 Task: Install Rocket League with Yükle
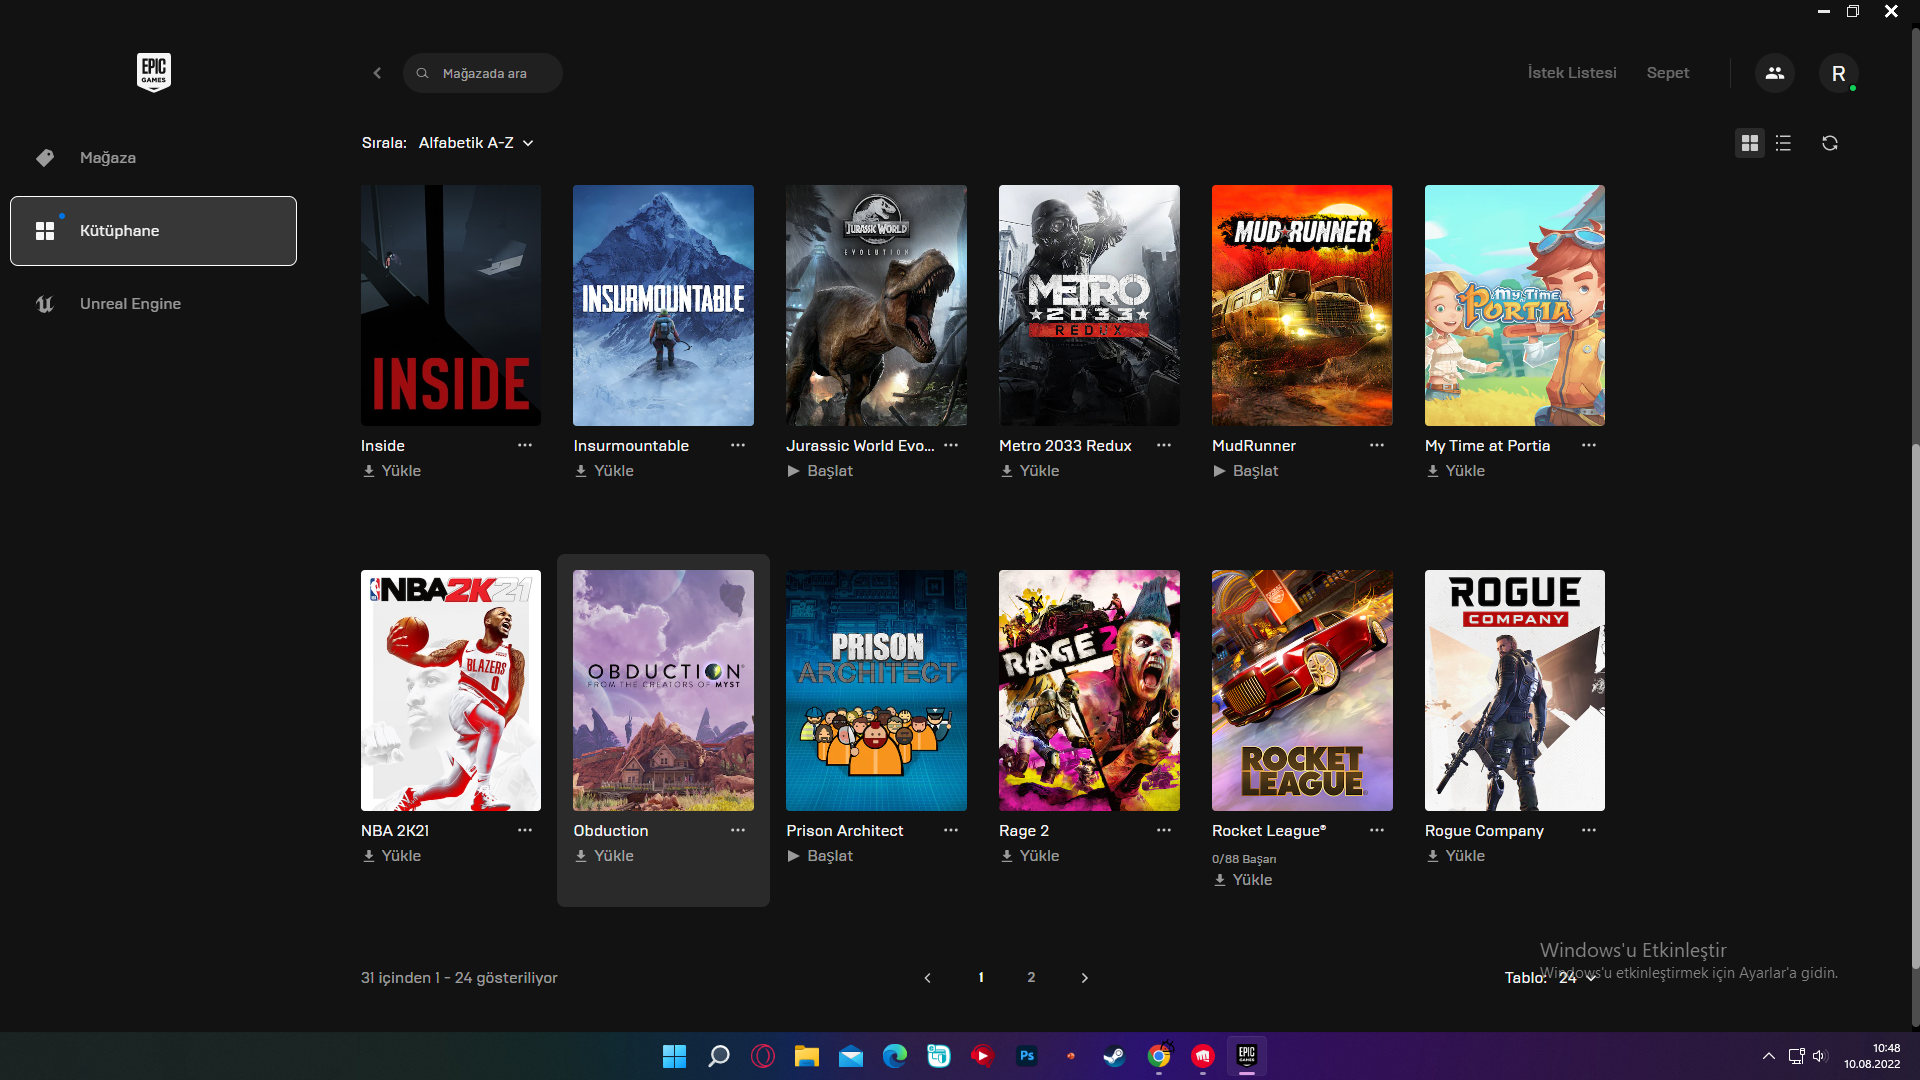[1243, 880]
